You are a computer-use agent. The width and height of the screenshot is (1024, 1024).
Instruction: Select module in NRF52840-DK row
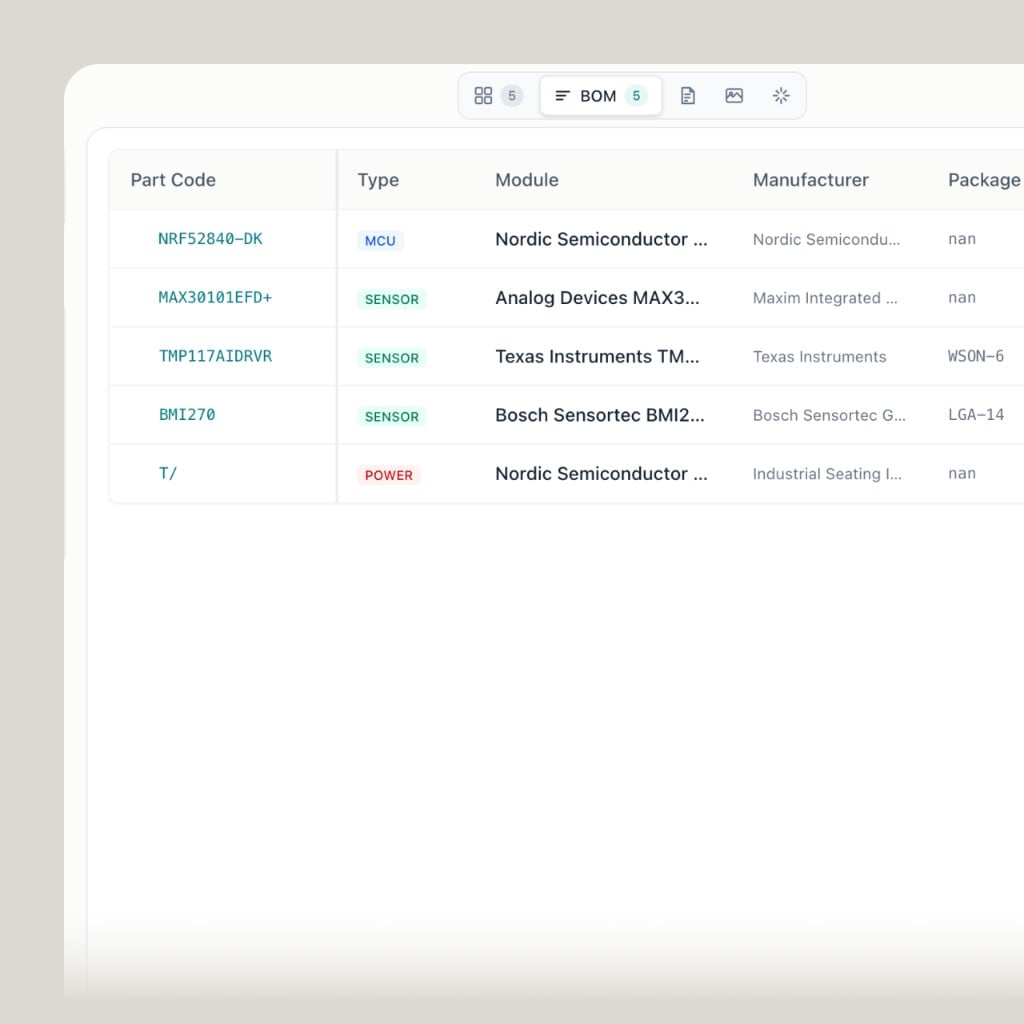tap(601, 240)
